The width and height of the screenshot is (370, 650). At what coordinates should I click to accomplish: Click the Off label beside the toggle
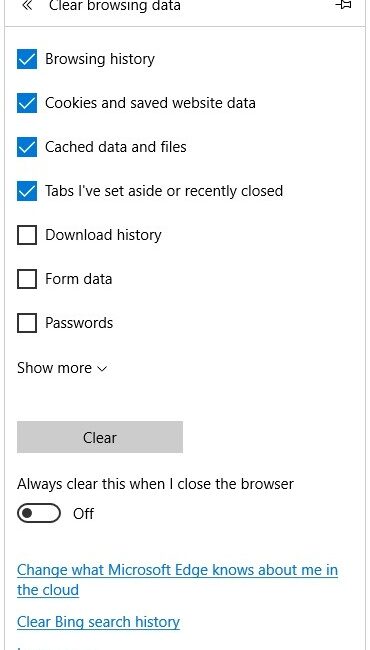(x=84, y=514)
